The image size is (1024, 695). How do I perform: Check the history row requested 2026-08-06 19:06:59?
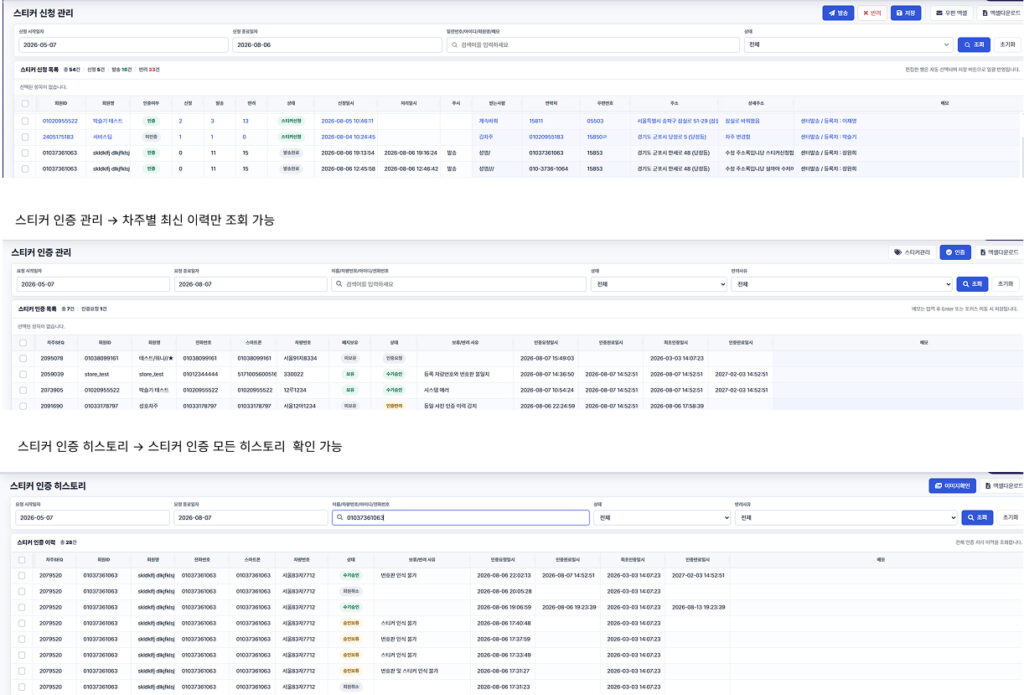pos(22,607)
